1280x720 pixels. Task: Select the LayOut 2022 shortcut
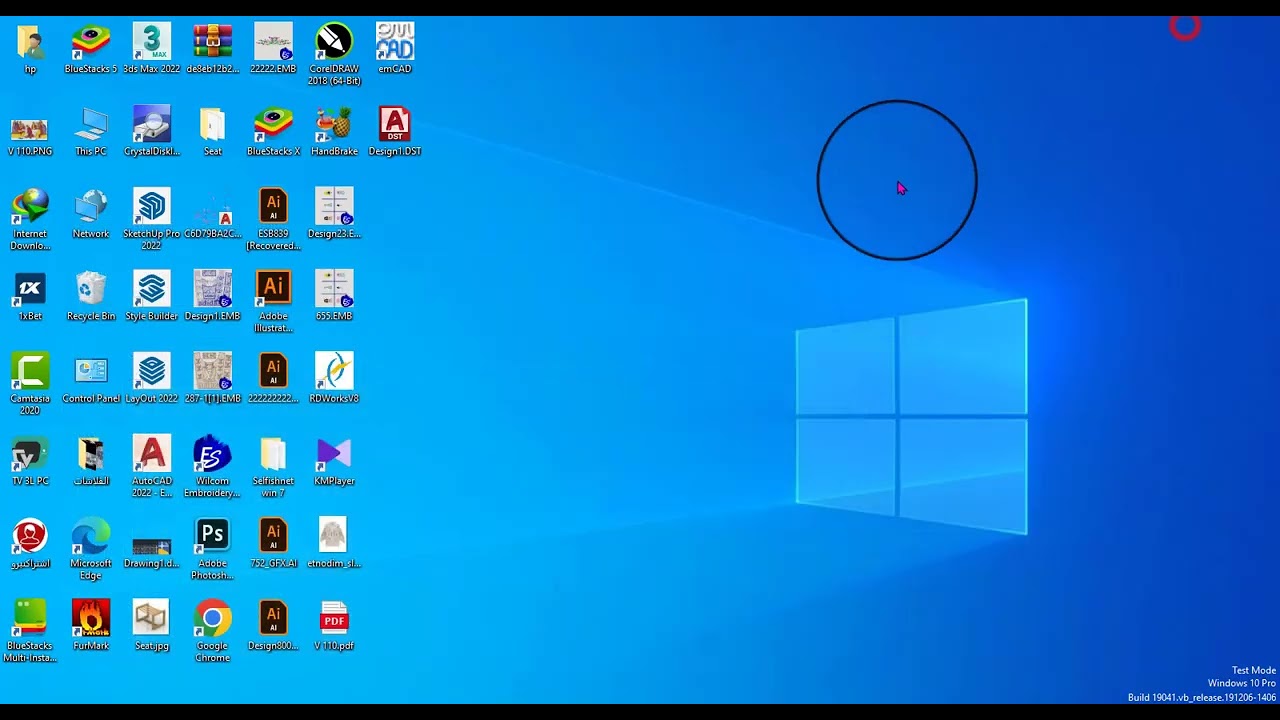152,371
